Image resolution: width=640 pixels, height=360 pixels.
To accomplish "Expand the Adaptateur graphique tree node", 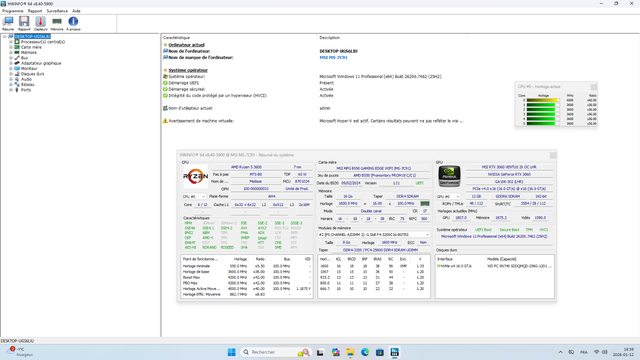I will pos(11,63).
